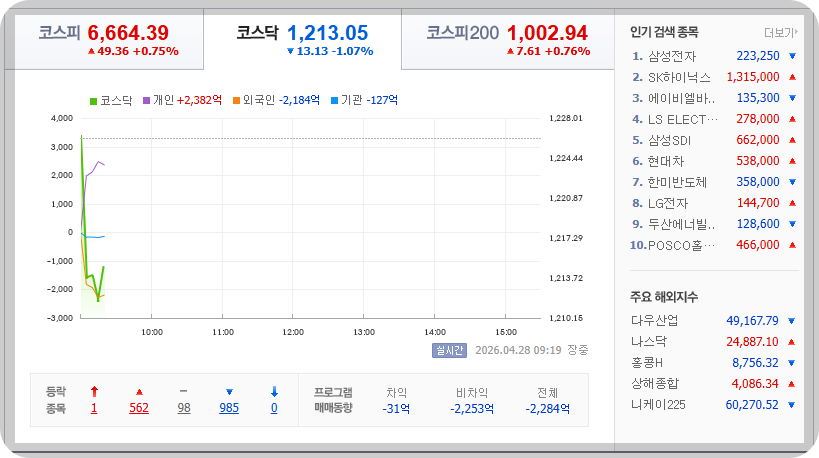Open falling stocks count 985
This screenshot has width=819, height=458.
pyautogui.click(x=229, y=408)
